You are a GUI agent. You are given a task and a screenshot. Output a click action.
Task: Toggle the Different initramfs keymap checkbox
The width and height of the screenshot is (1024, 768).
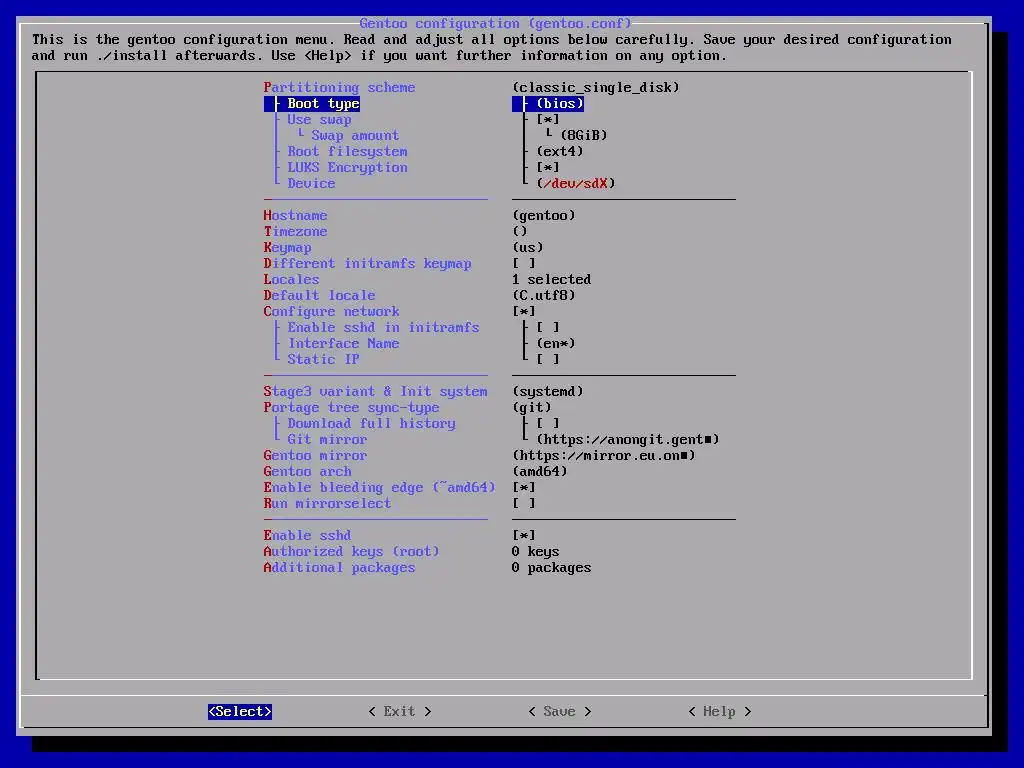(524, 263)
